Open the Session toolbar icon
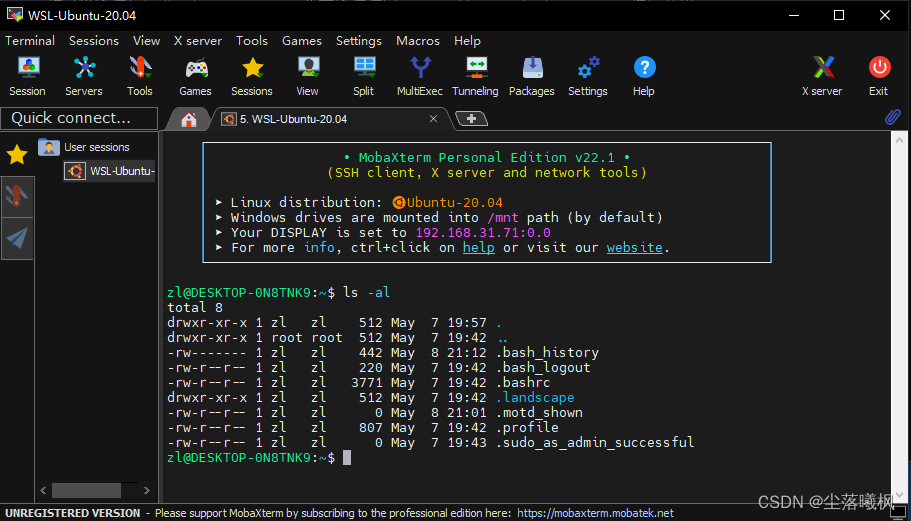This screenshot has width=911, height=521. [x=27, y=76]
